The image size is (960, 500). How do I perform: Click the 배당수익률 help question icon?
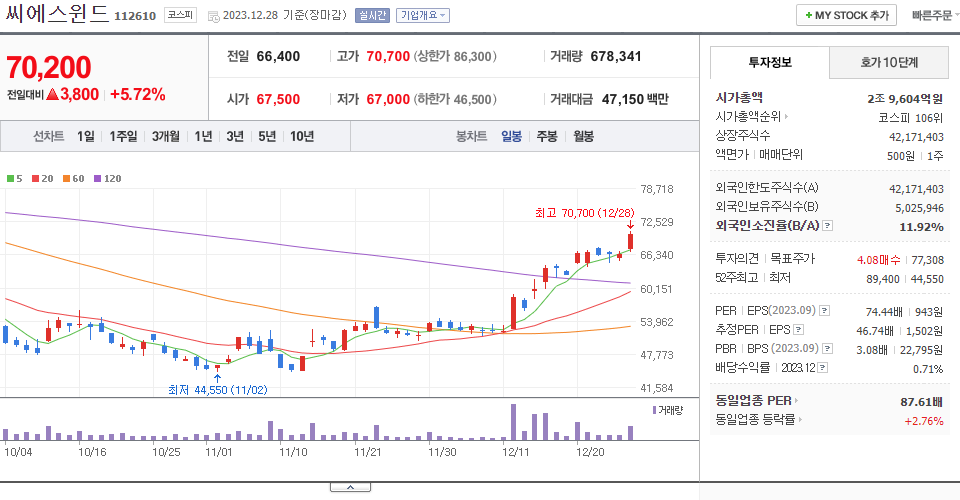822,368
